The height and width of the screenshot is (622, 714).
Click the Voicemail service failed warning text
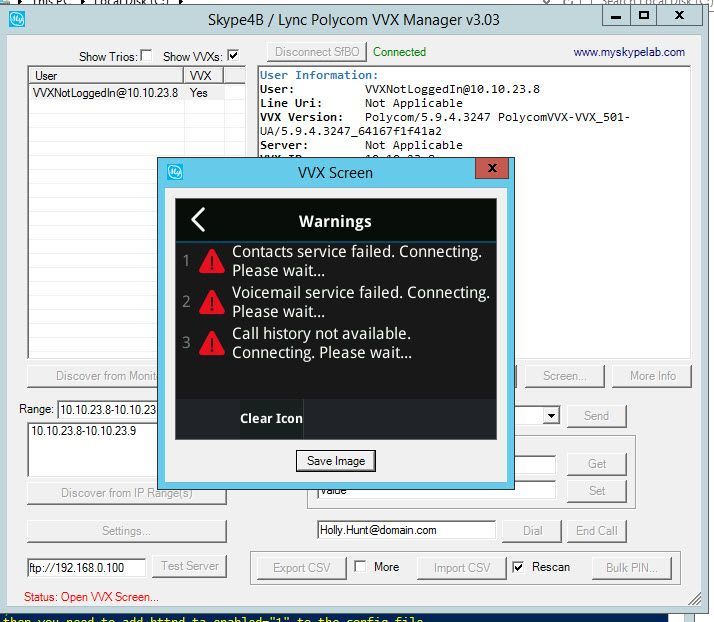pyautogui.click(x=361, y=302)
